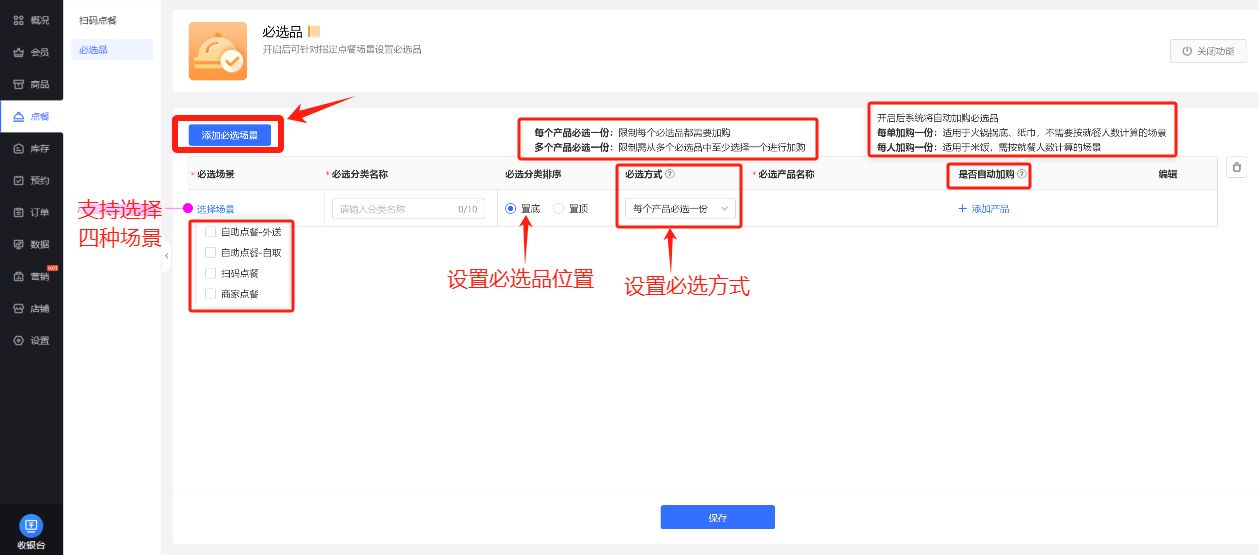1259x555 pixels.
Task: Click the 添加产品 link
Action: click(x=984, y=209)
